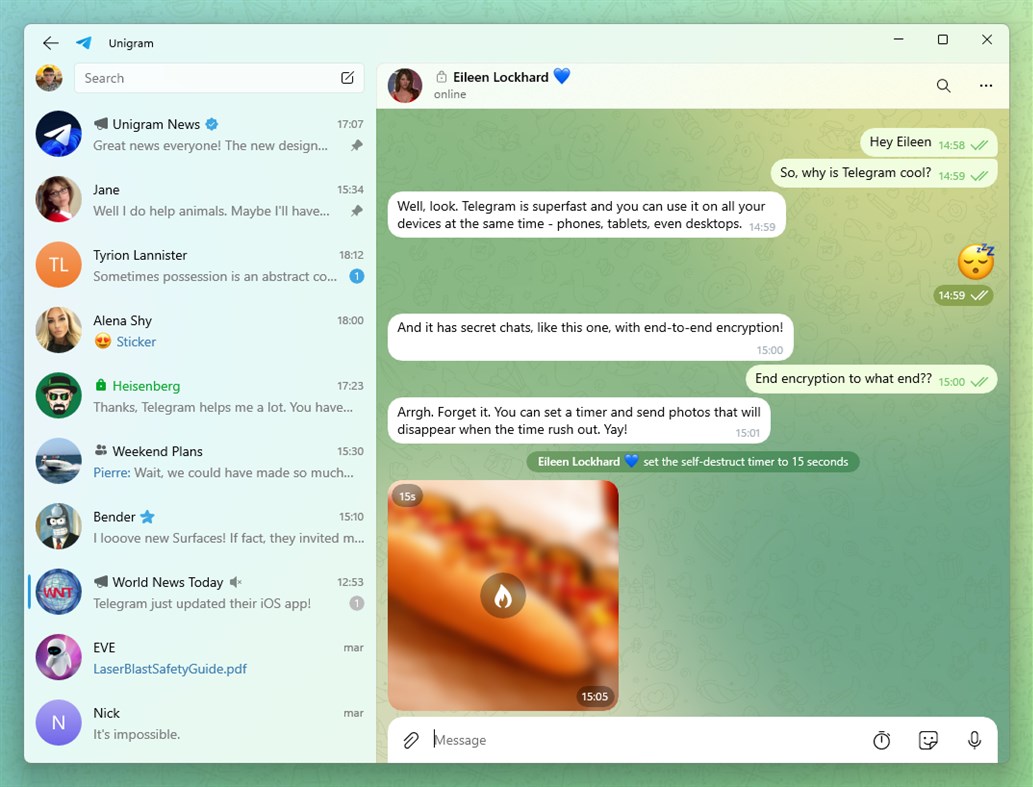The width and height of the screenshot is (1033, 787).
Task: Open the compose new message panel
Action: click(347, 77)
